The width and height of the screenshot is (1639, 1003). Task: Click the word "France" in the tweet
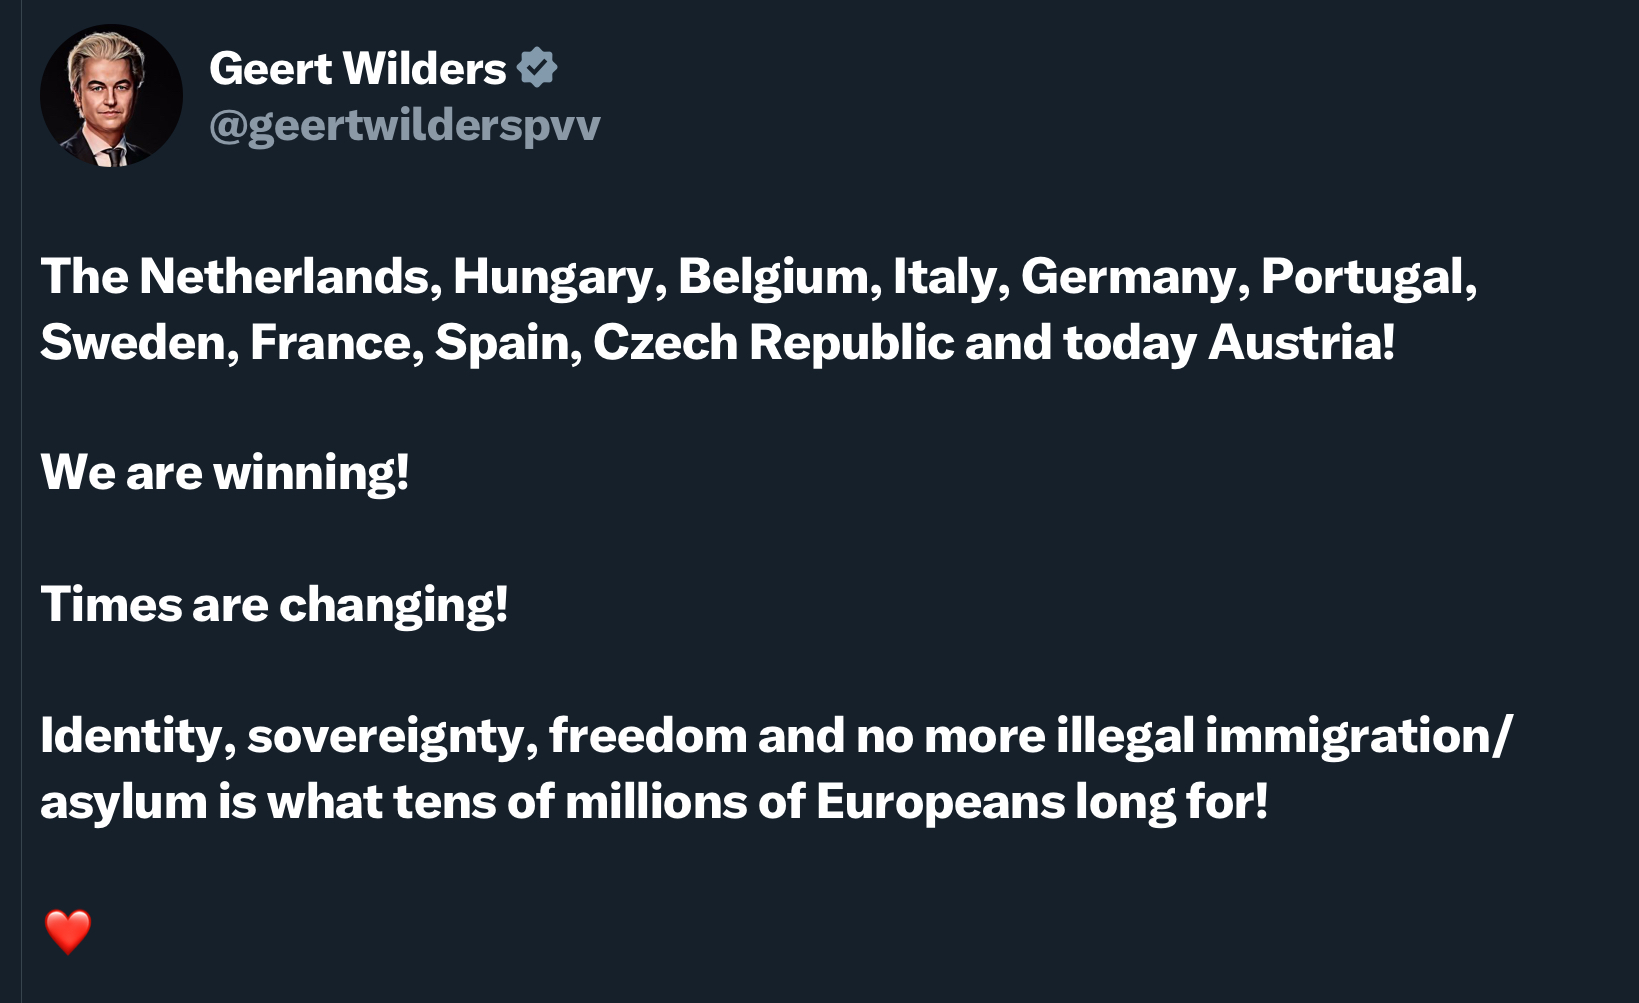tap(330, 342)
